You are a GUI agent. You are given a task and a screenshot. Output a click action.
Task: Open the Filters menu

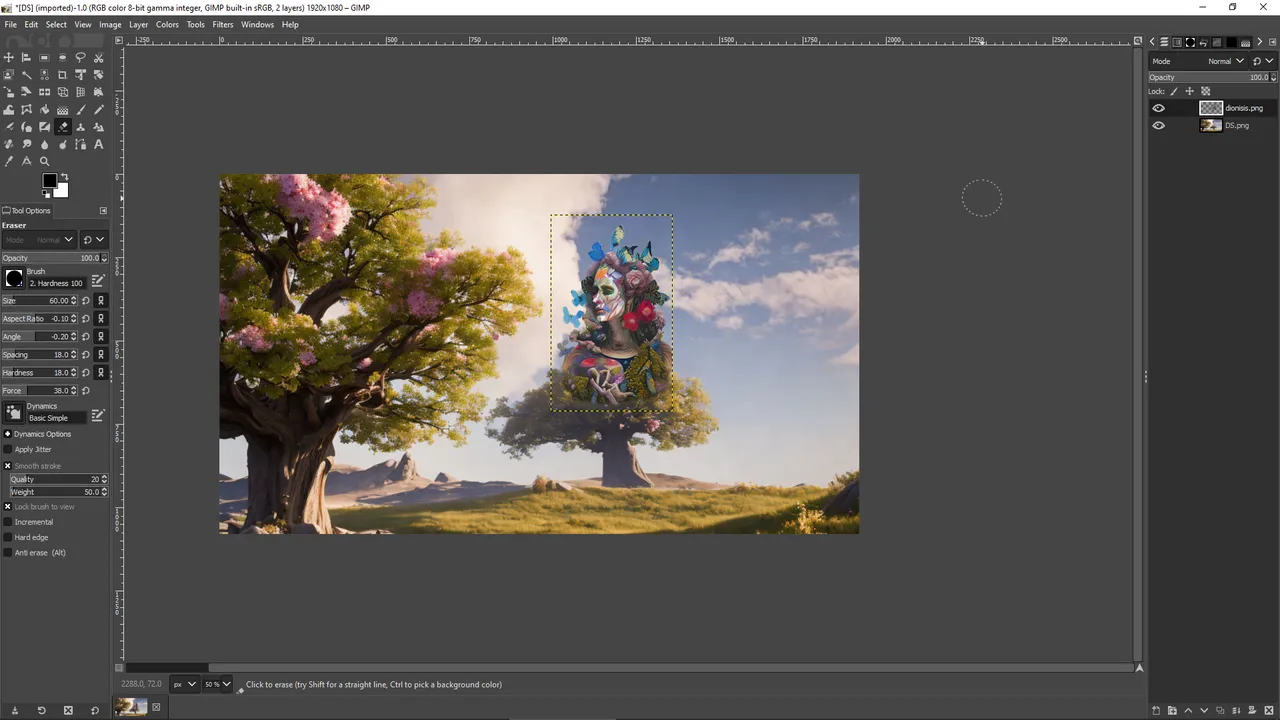(x=223, y=24)
